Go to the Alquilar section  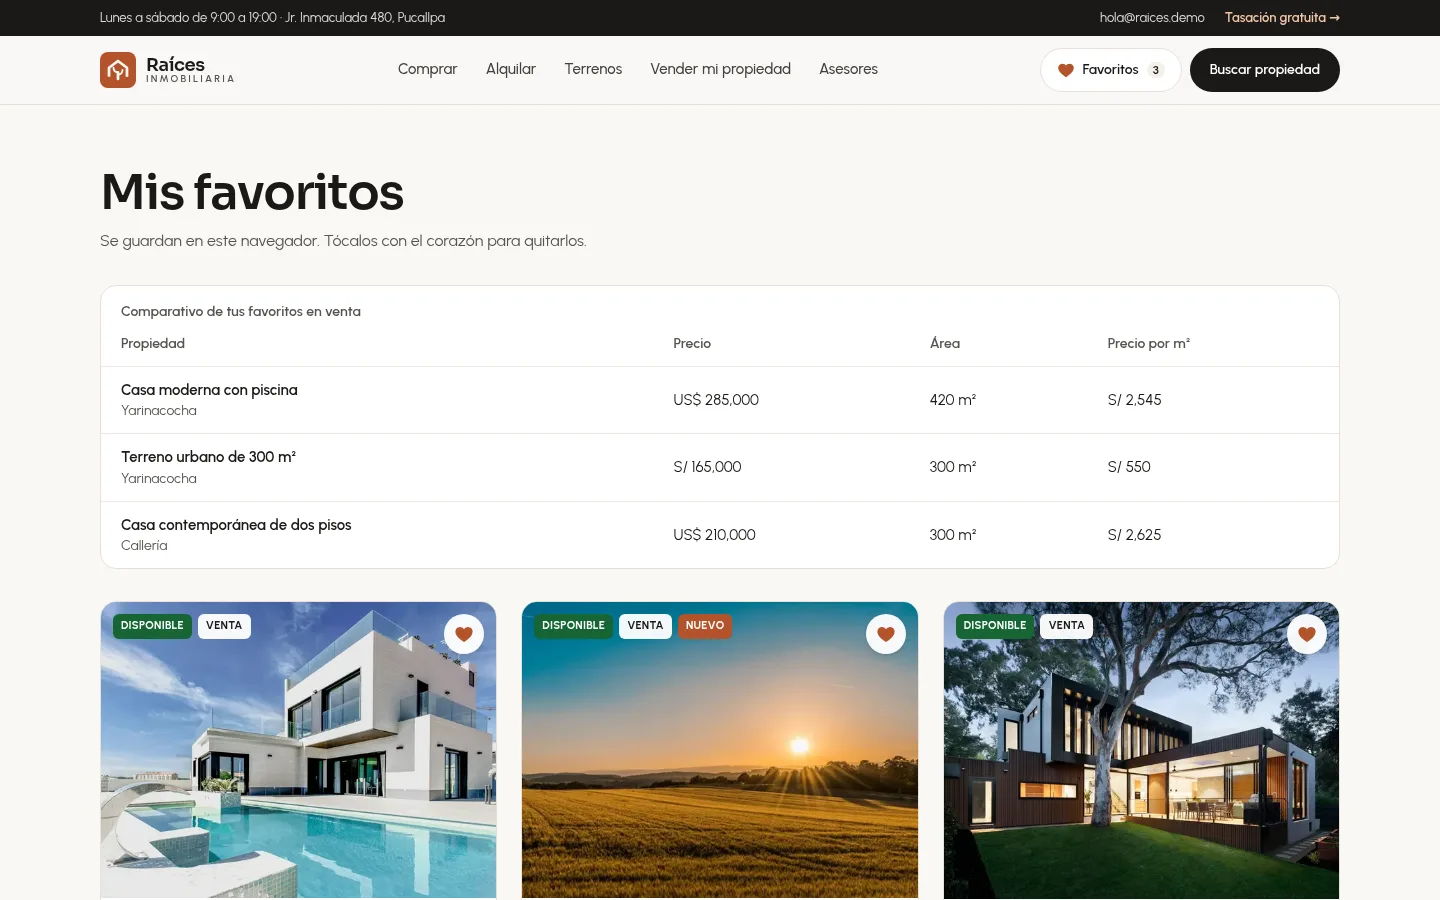[511, 69]
